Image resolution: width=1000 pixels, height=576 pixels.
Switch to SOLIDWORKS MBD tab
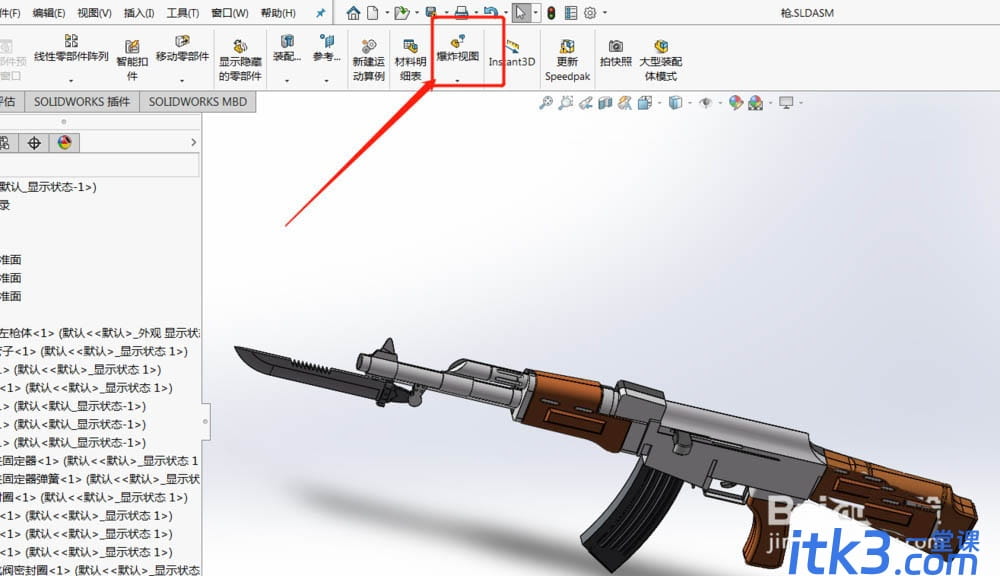point(198,102)
